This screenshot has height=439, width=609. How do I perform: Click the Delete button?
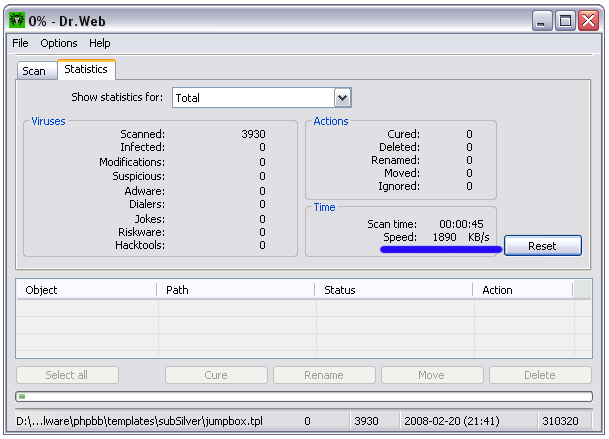540,375
